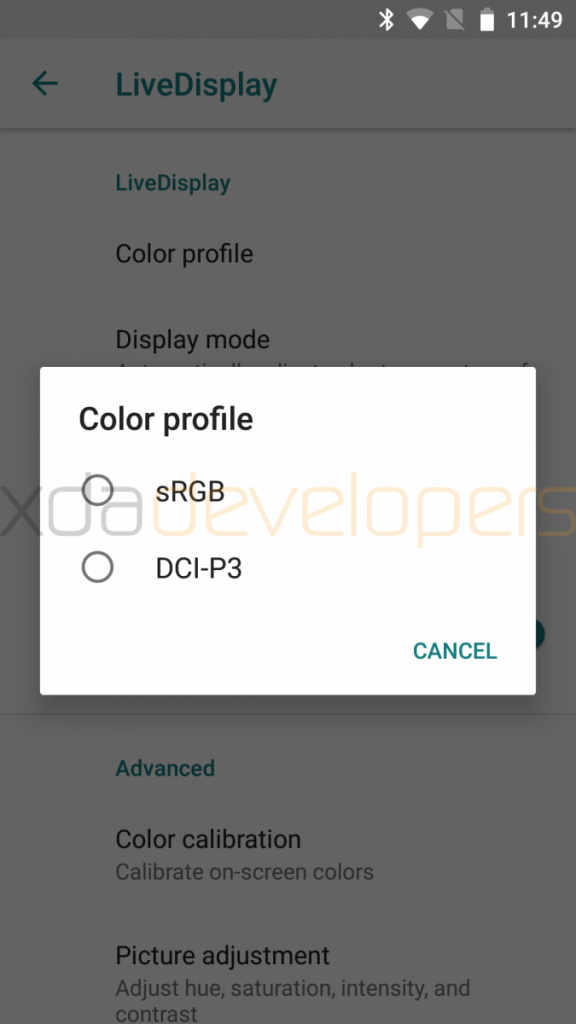
Task: Tap the Color profile dialog heading
Action: point(166,419)
